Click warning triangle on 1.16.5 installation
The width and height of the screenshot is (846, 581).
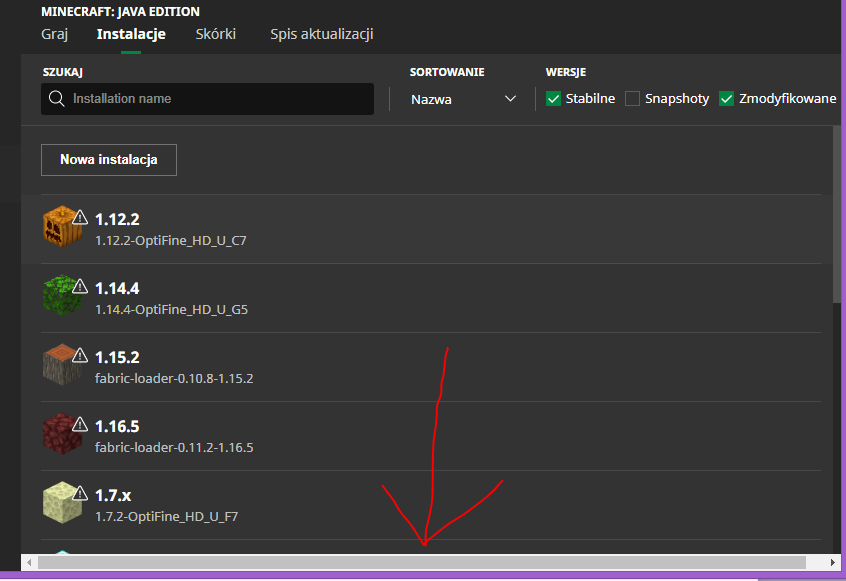click(x=80, y=424)
